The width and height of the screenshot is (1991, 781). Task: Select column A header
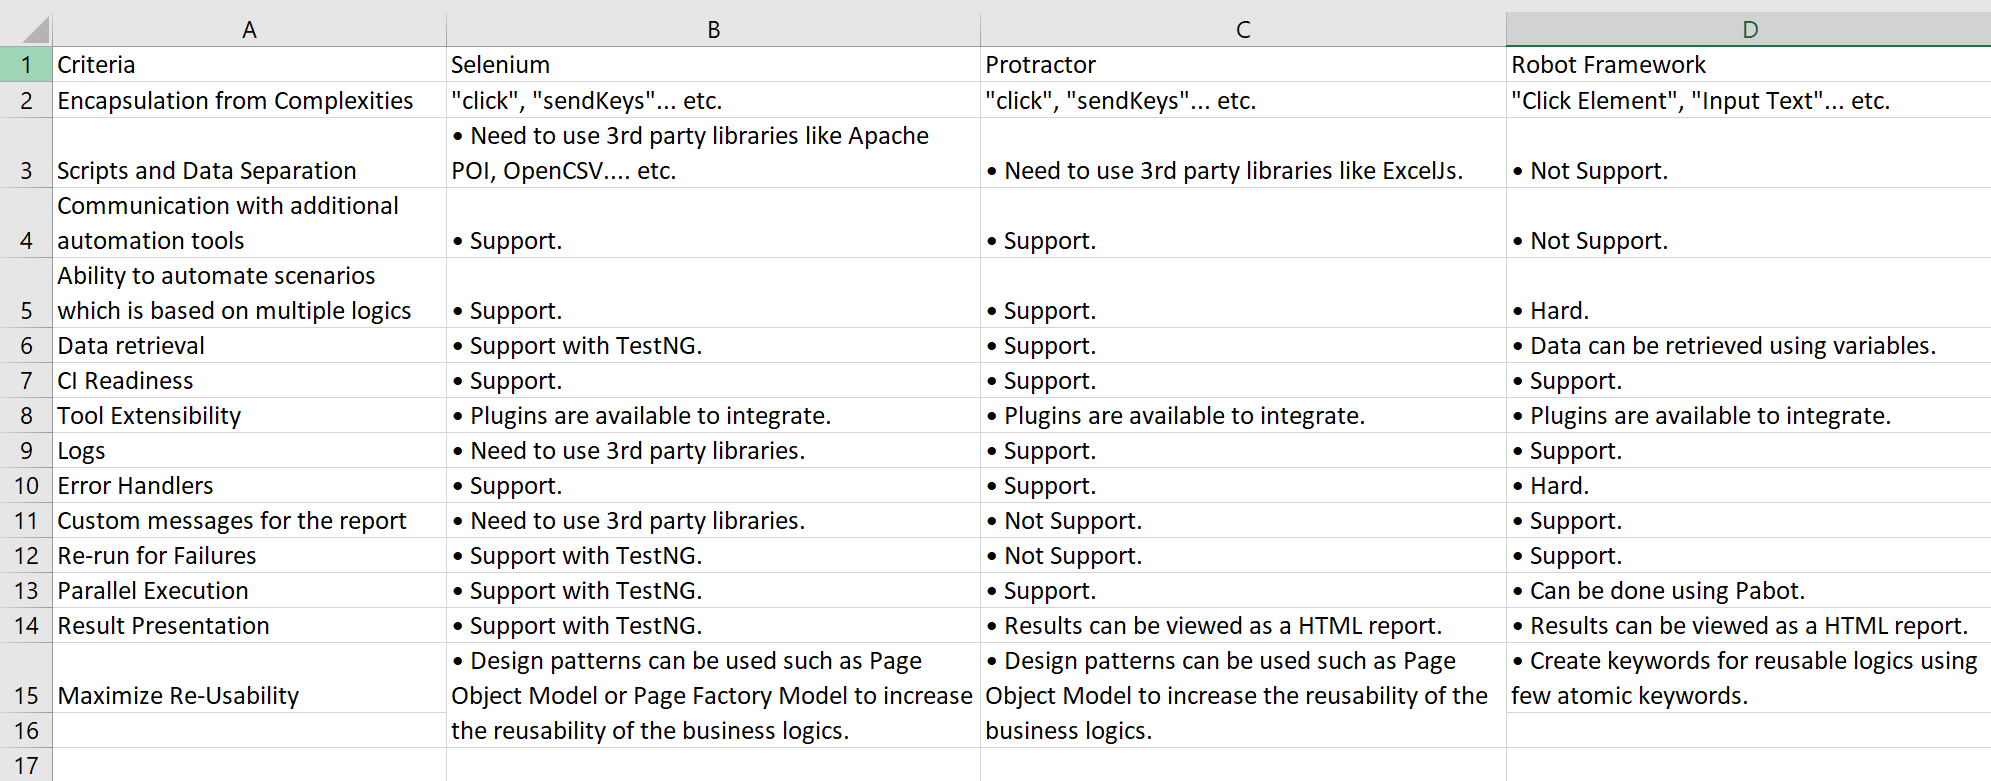[x=249, y=30]
